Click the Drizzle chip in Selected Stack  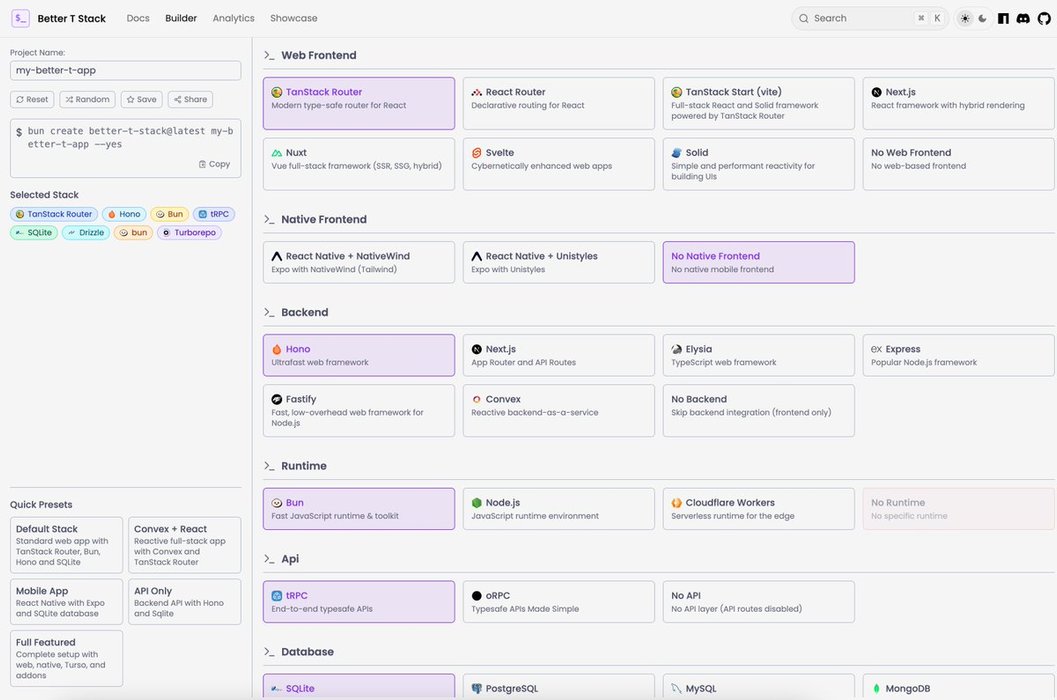point(86,233)
